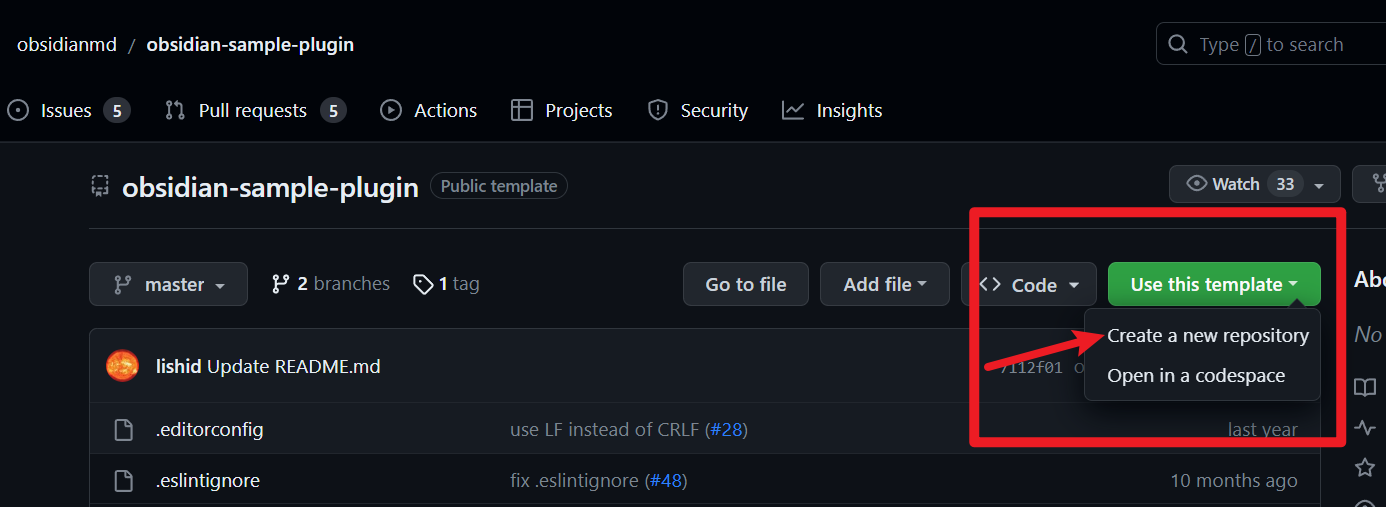Switch to the Pull requests tab
The height and width of the screenshot is (507, 1386).
pyautogui.click(x=252, y=110)
